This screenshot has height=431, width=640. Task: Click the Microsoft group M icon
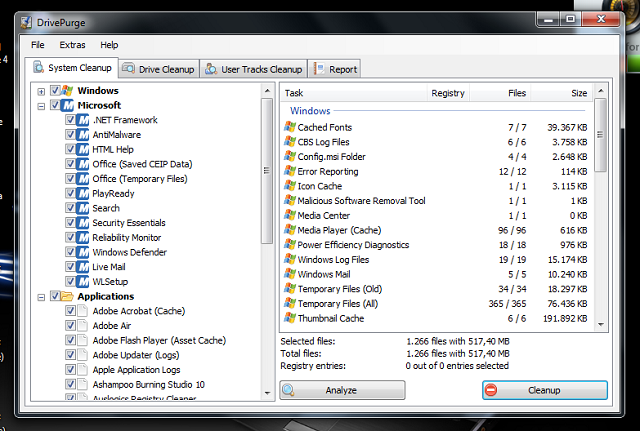point(67,105)
